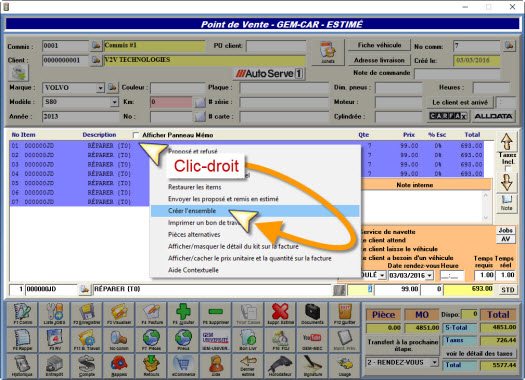Click the Achats shopping icon near PO client

(x=327, y=52)
